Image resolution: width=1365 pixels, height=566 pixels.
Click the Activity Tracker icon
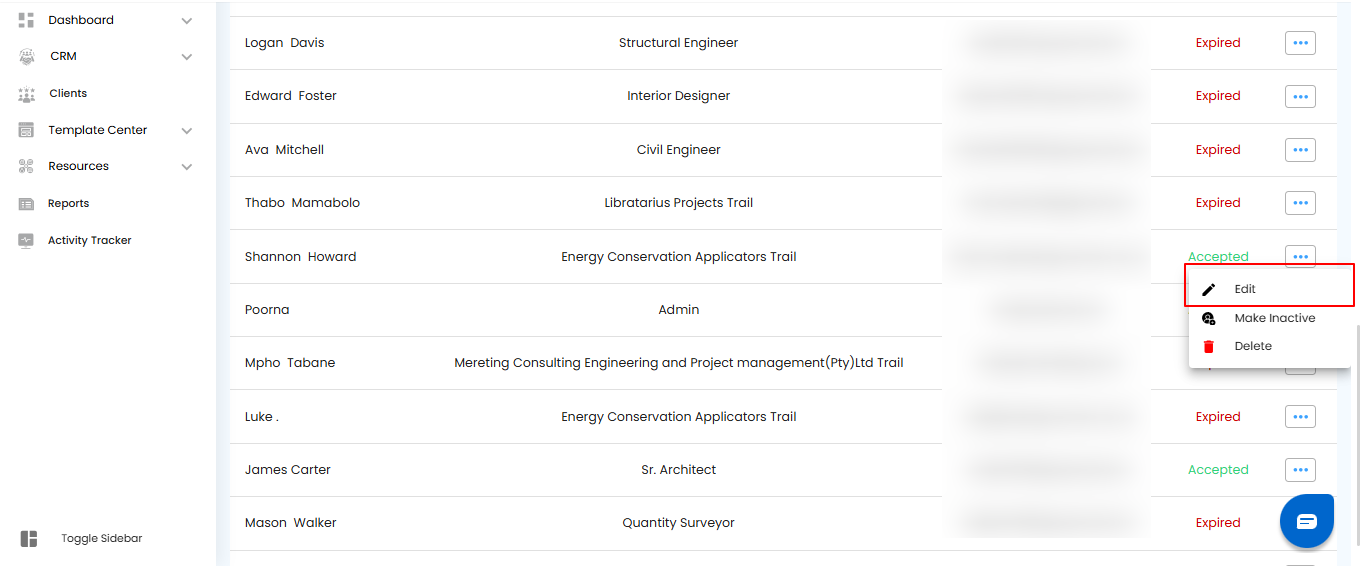(27, 241)
